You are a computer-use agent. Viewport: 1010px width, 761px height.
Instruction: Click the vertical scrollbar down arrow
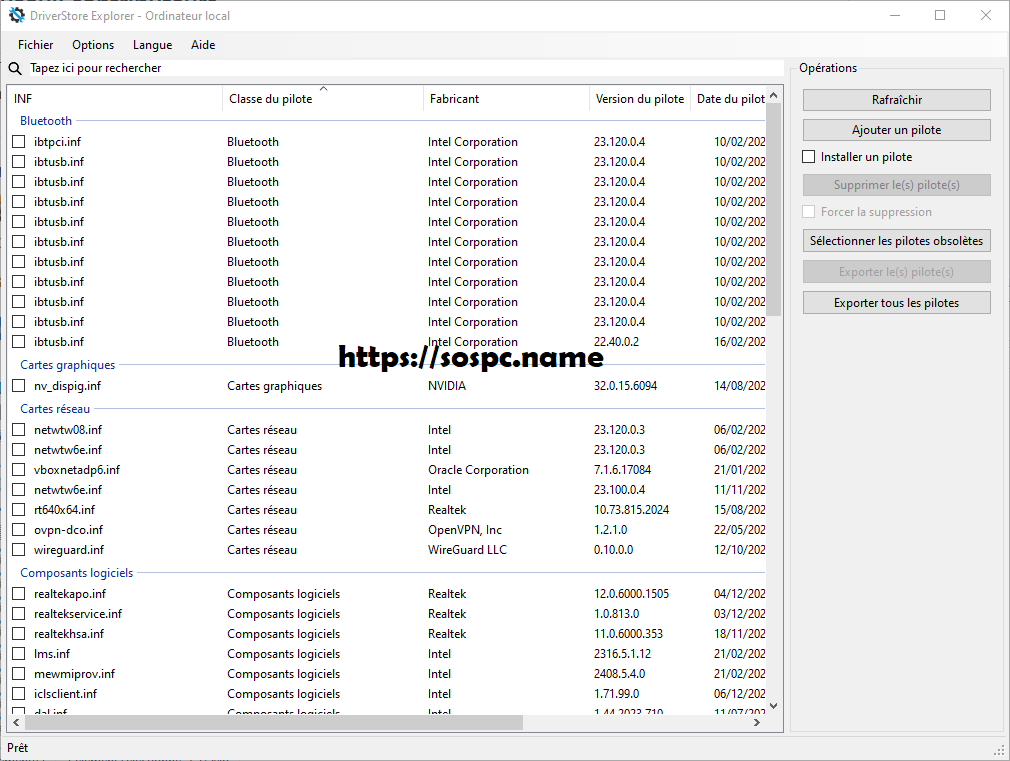coord(774,704)
